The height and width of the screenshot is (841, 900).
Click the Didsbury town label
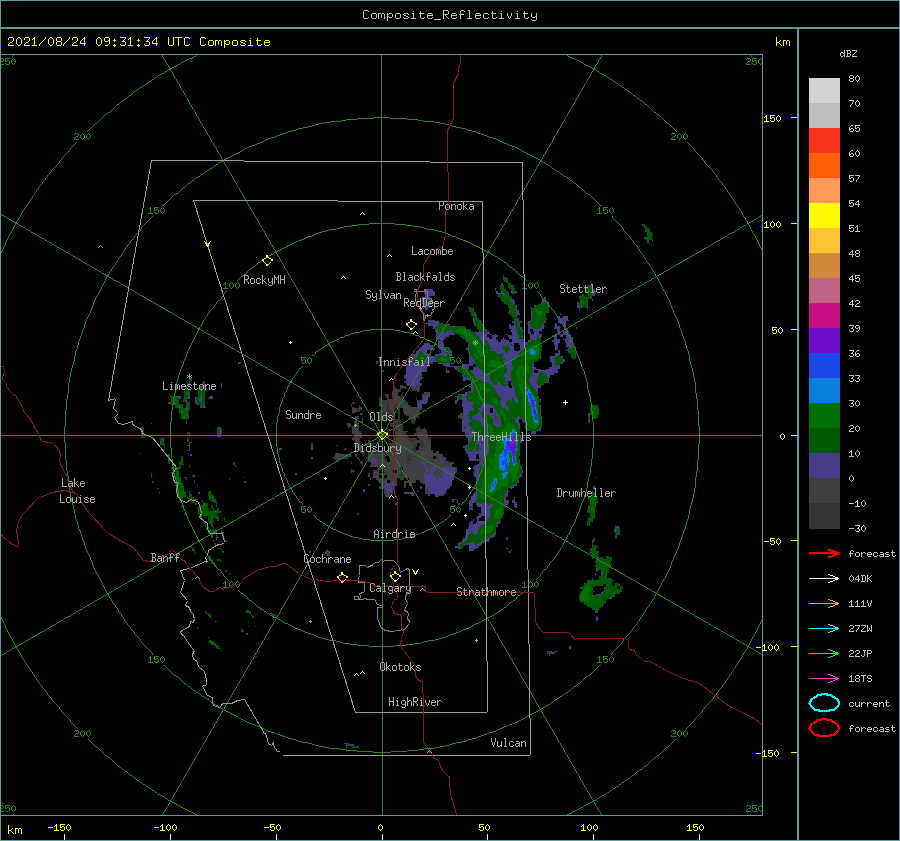(378, 448)
